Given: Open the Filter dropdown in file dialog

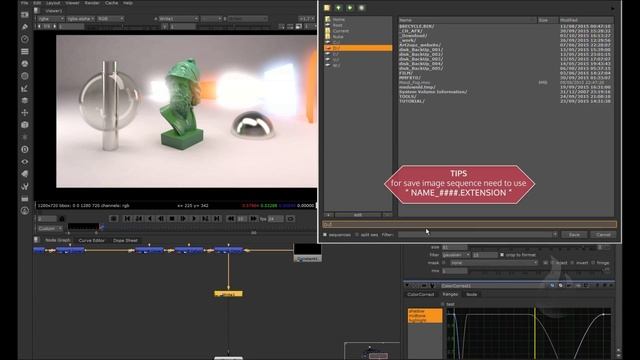Looking at the screenshot, I should tap(478, 235).
